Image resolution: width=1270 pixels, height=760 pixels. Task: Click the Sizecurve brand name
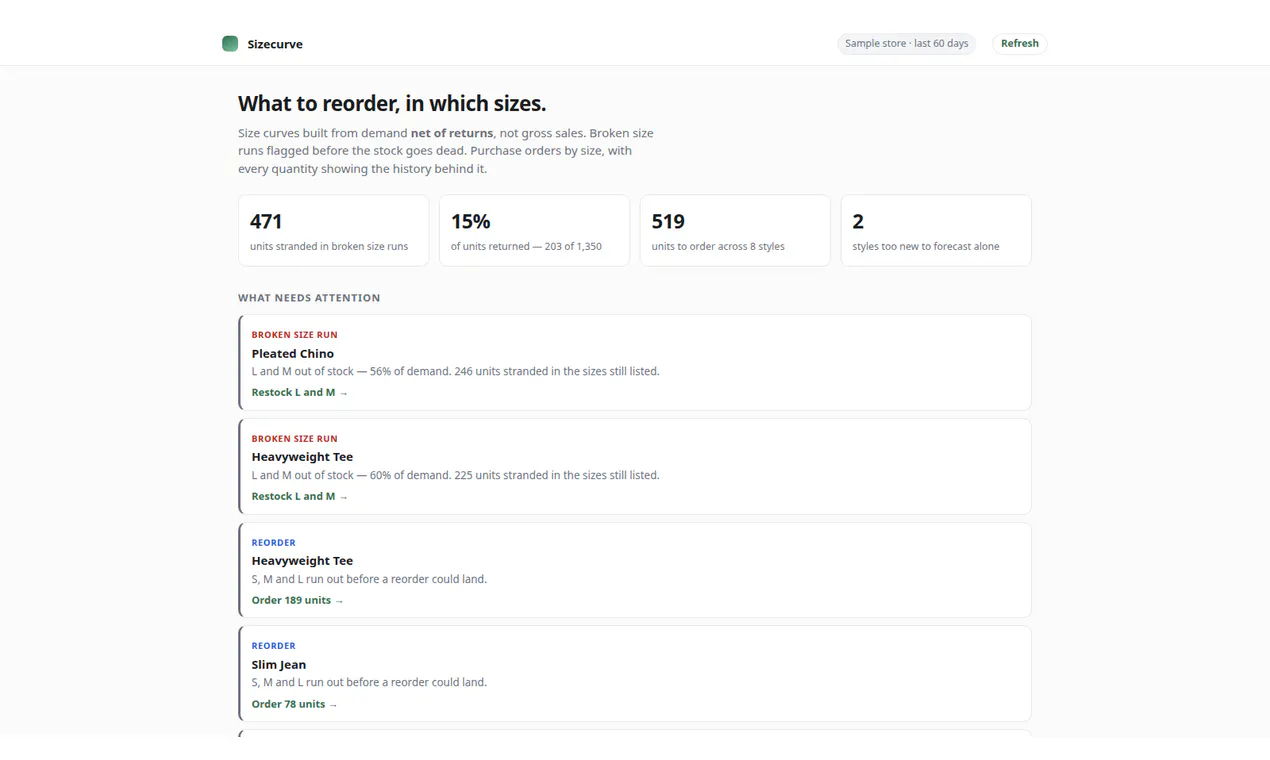[x=275, y=44]
